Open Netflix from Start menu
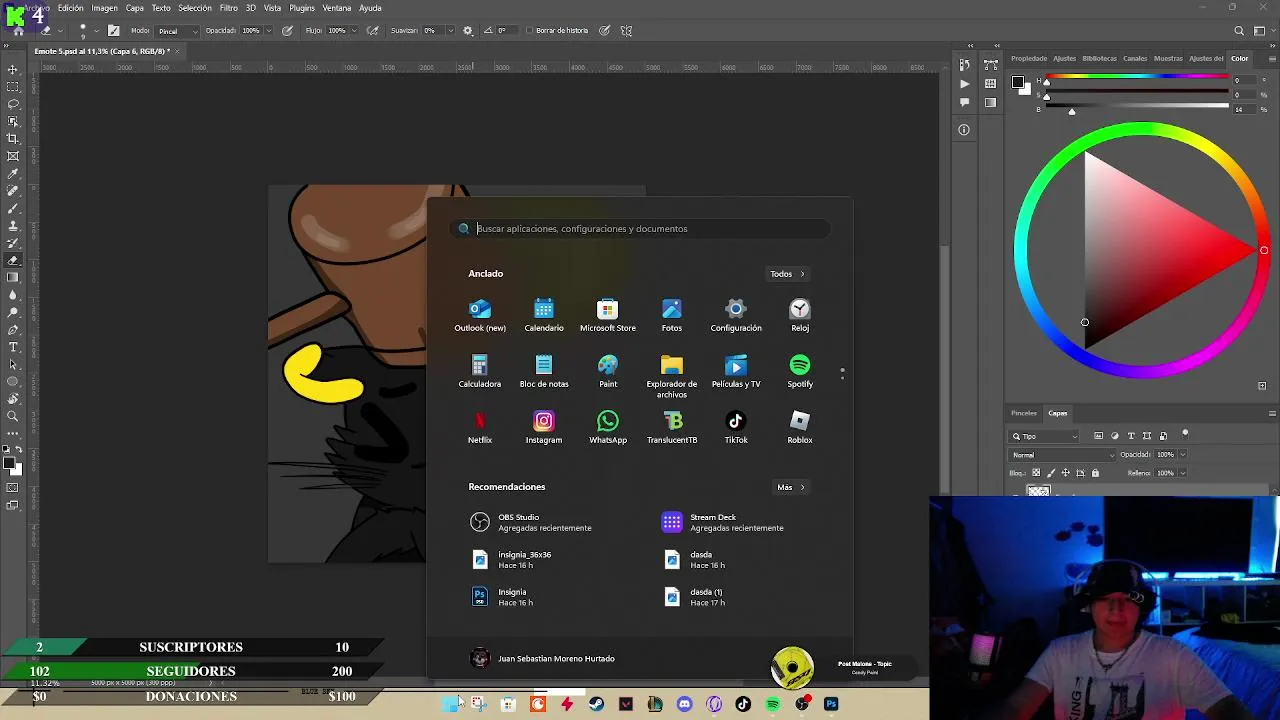The height and width of the screenshot is (720, 1280). (480, 427)
